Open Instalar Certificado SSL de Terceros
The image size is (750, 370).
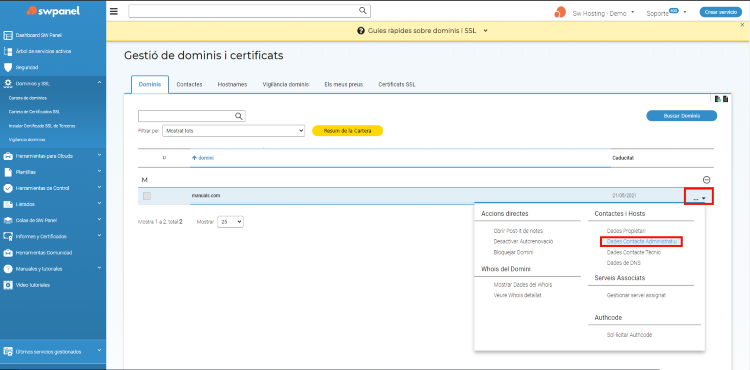point(42,126)
